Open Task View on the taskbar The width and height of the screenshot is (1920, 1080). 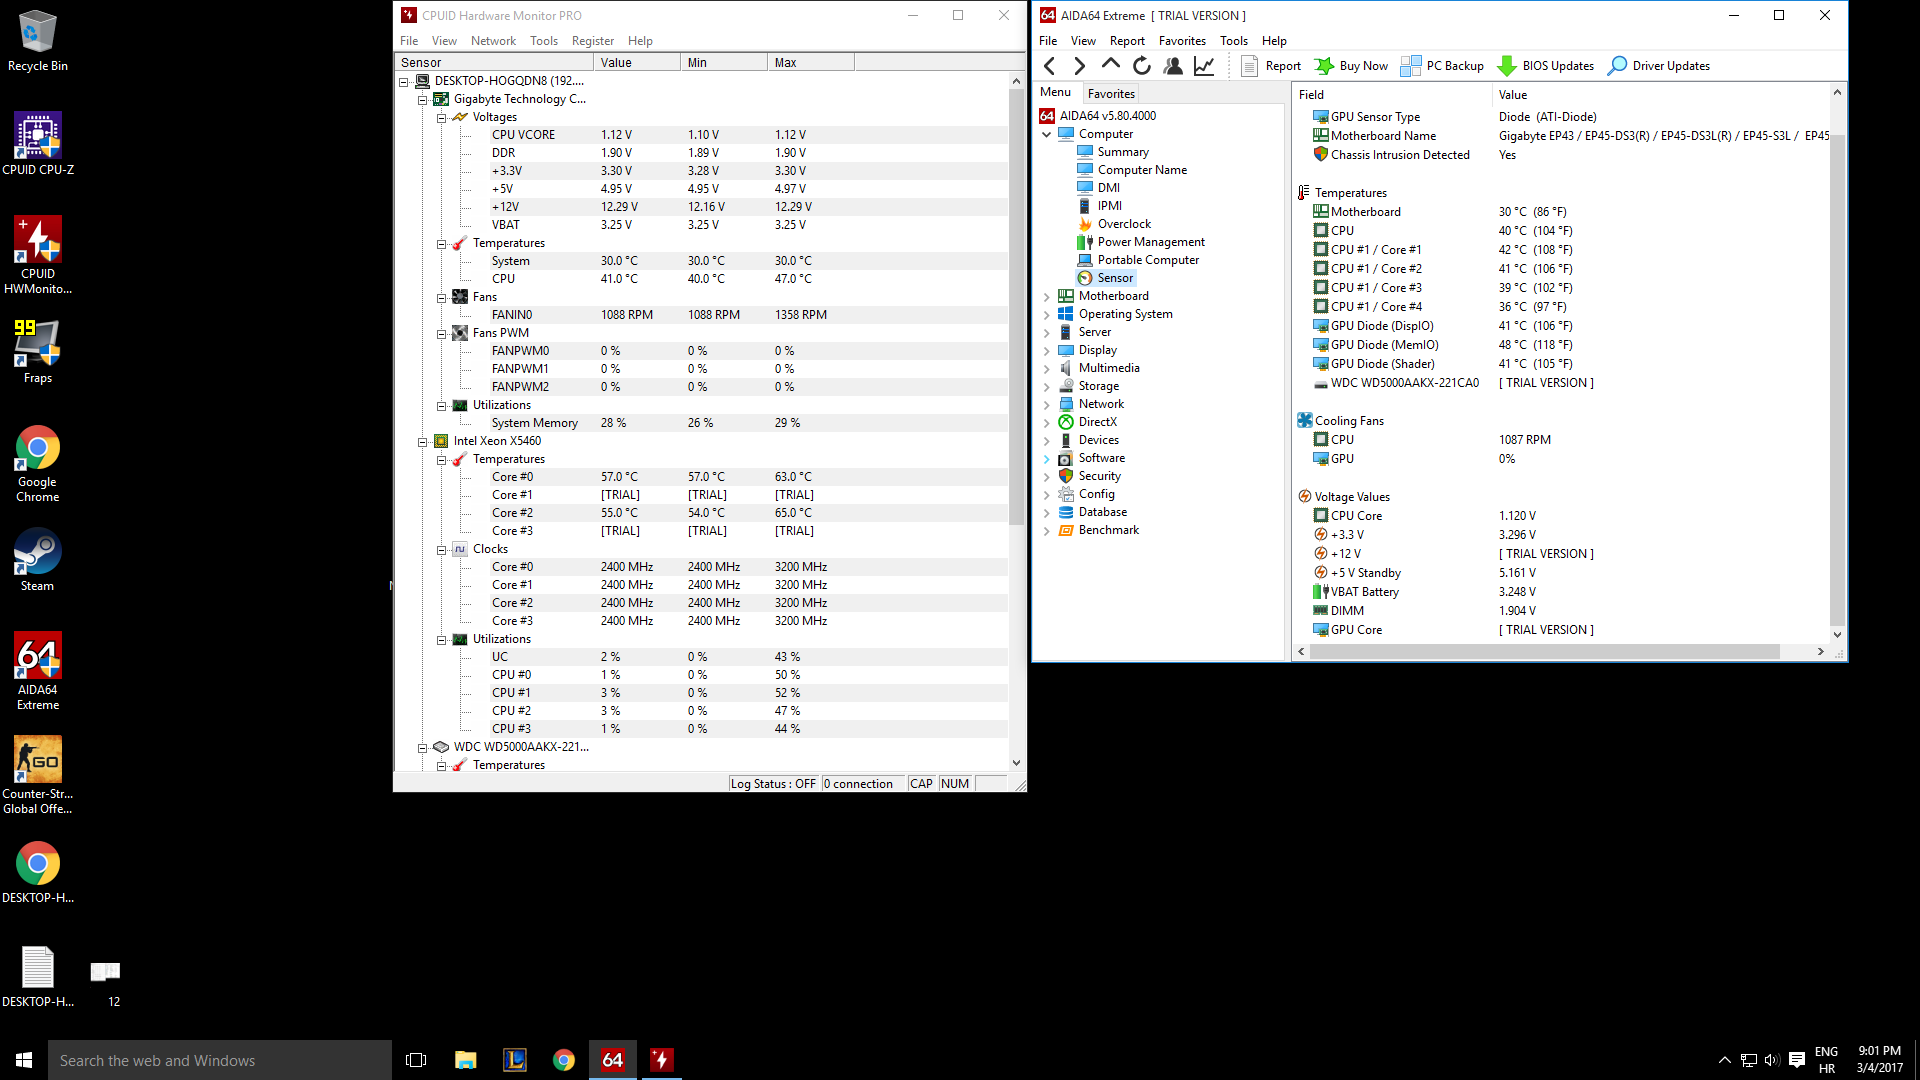[x=416, y=1060]
